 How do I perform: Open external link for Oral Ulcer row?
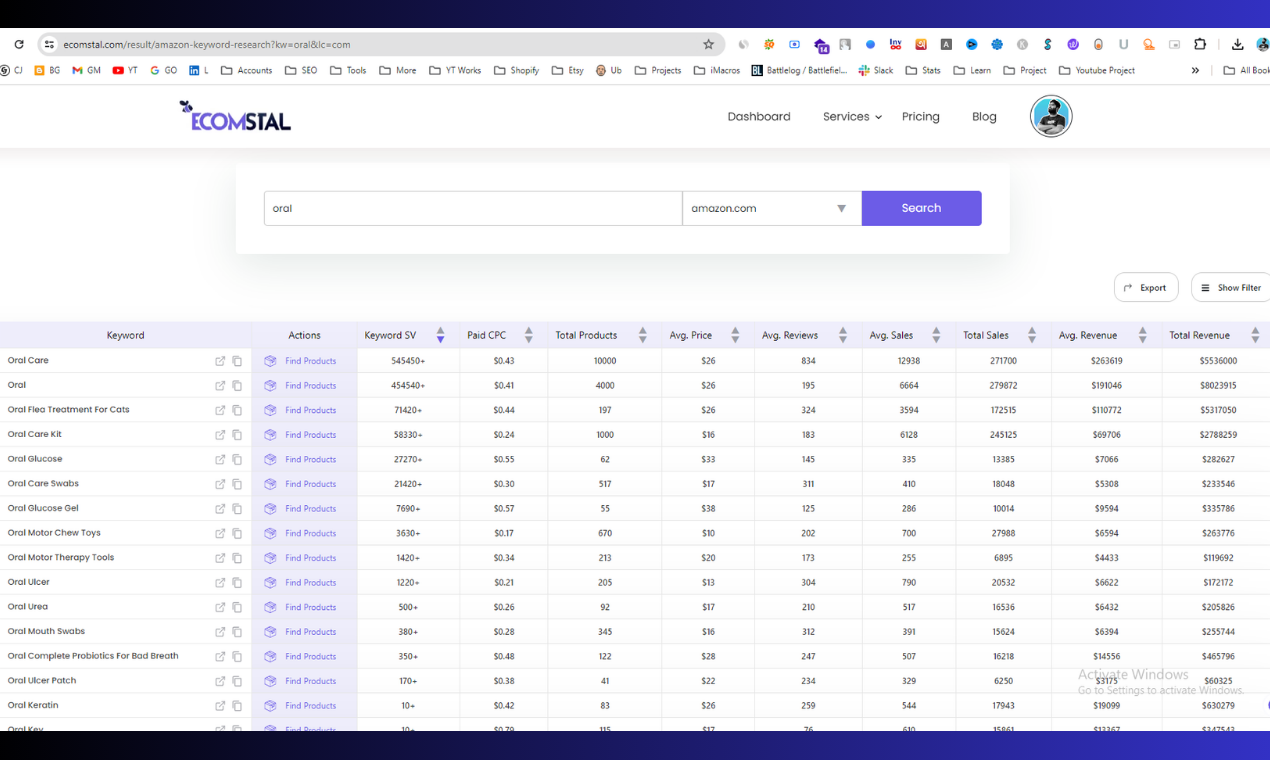[220, 583]
